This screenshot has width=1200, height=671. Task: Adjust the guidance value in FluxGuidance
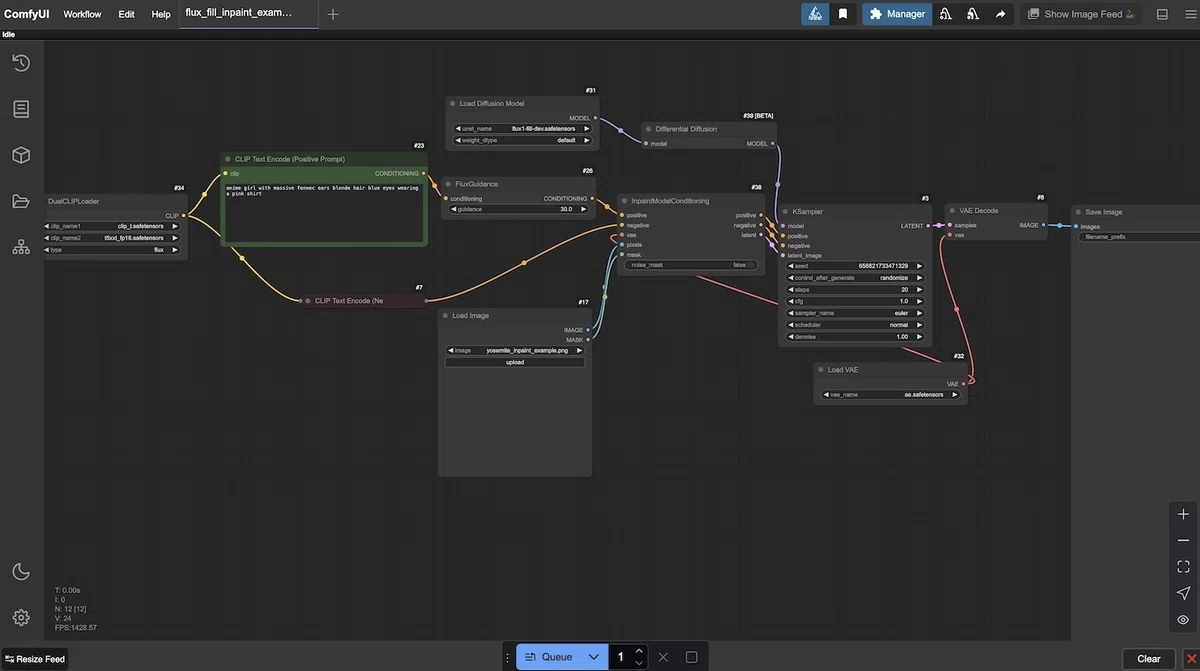tap(518, 209)
